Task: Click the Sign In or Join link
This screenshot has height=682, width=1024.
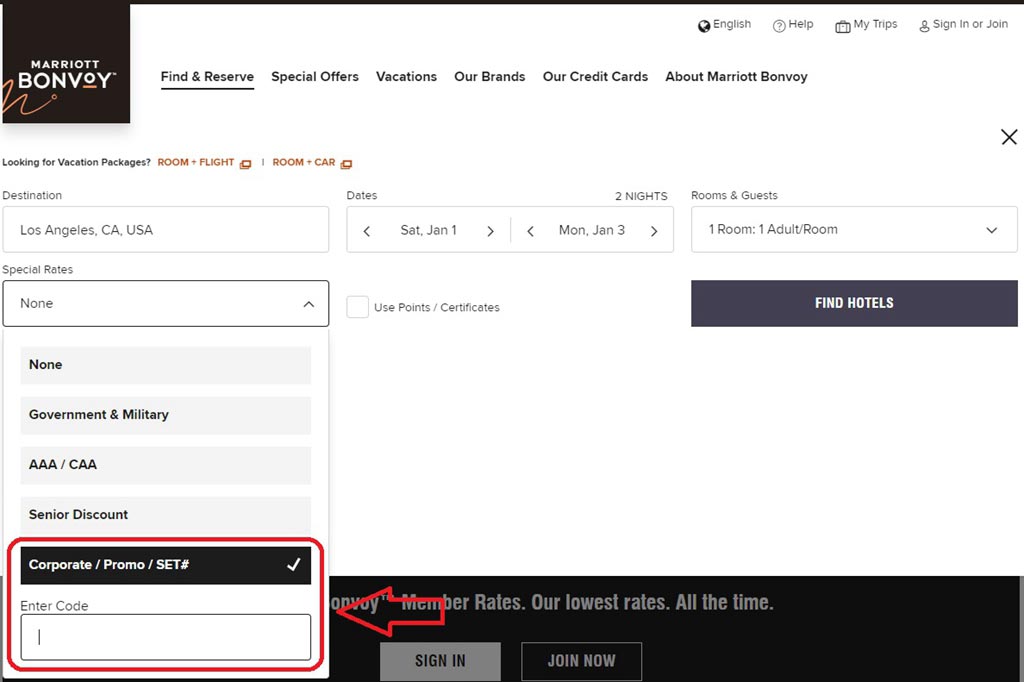Action: (x=970, y=24)
